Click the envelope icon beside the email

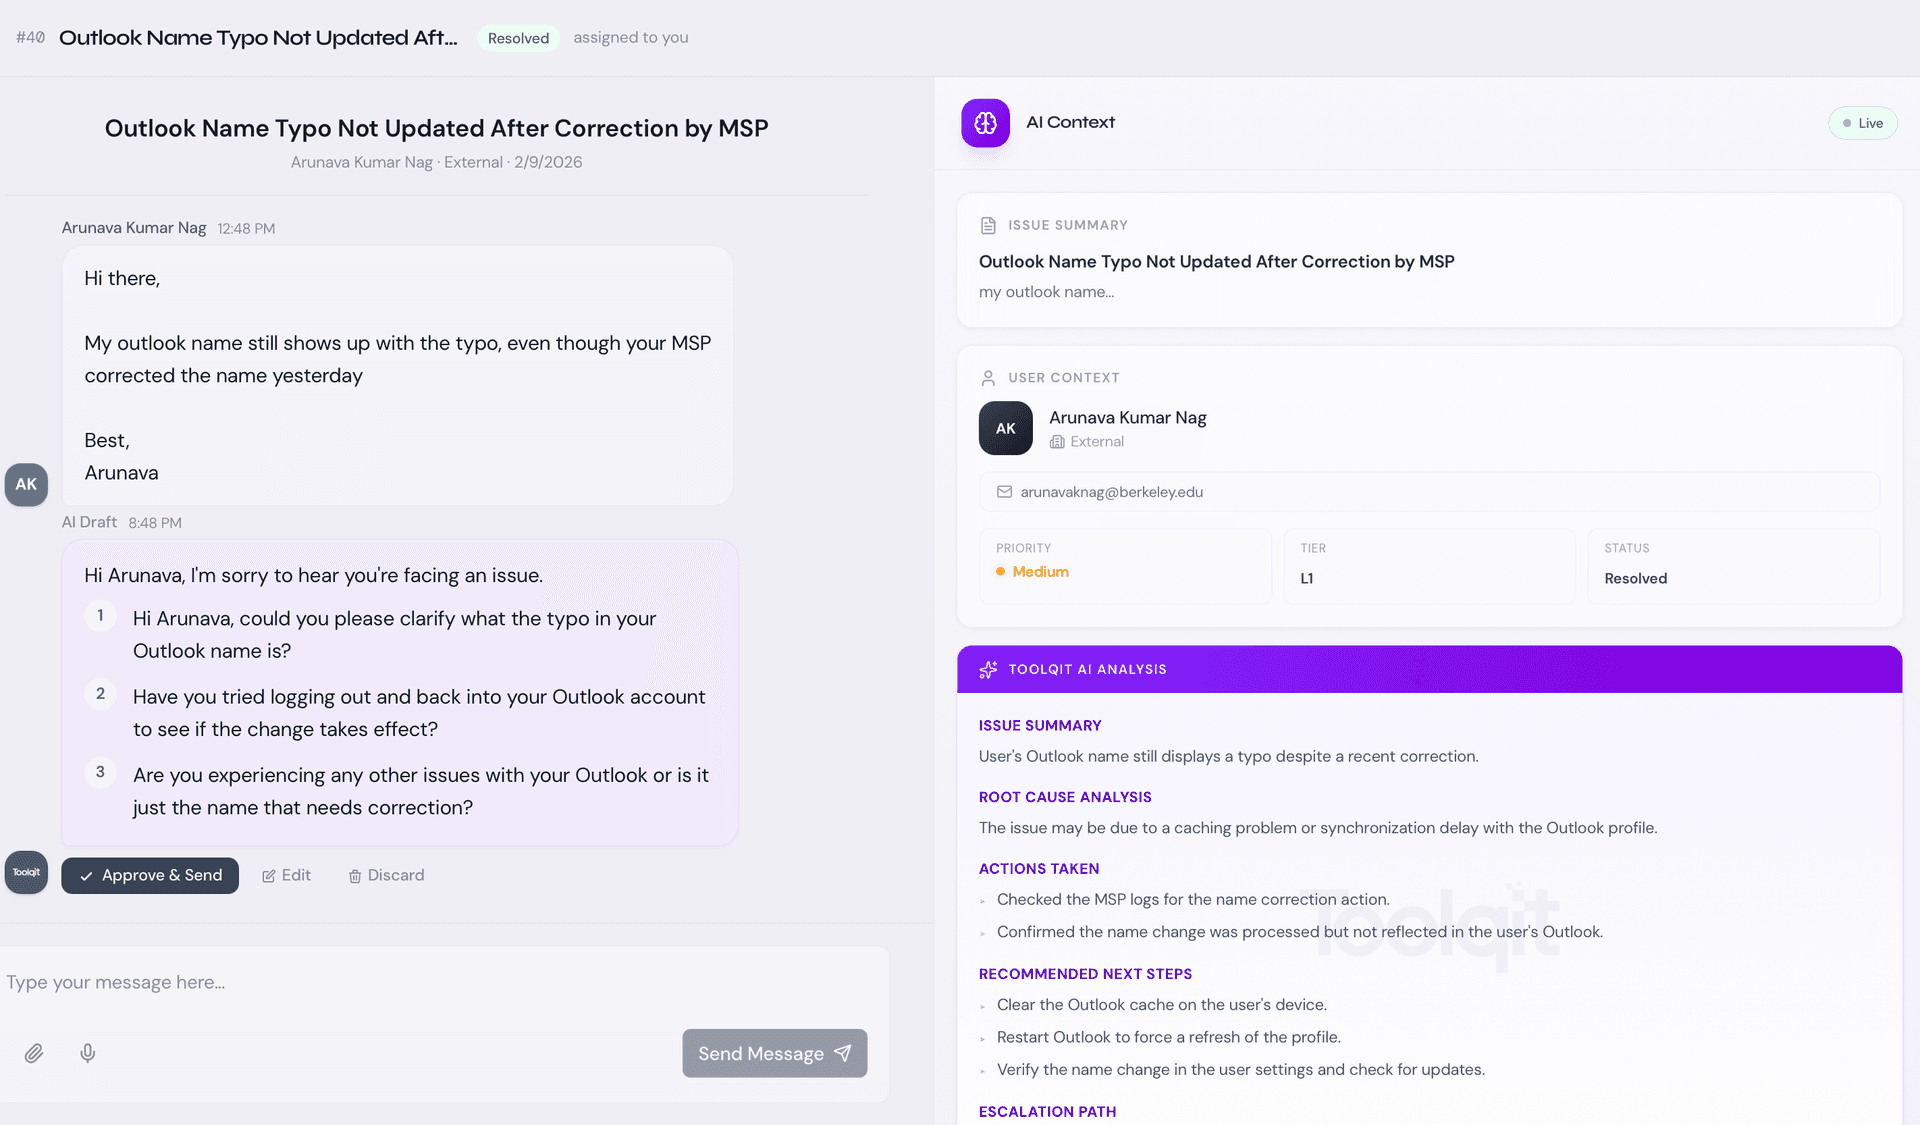[1004, 492]
